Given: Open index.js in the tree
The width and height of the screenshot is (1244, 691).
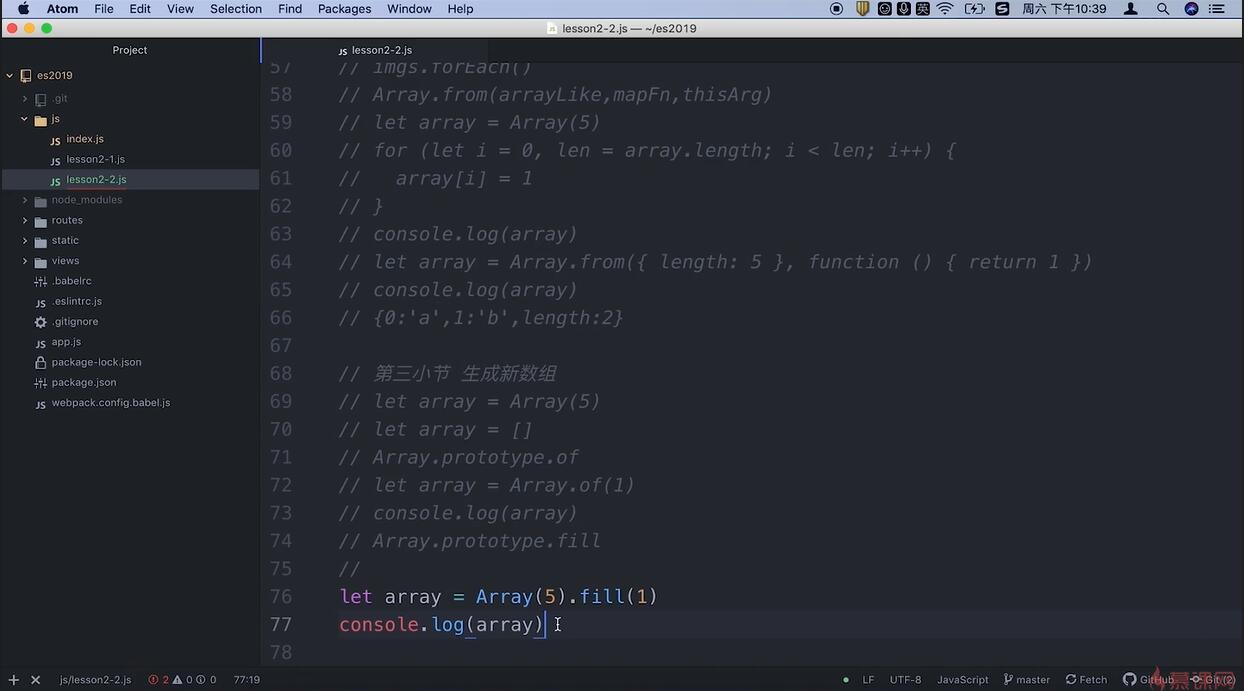Looking at the screenshot, I should [x=85, y=139].
